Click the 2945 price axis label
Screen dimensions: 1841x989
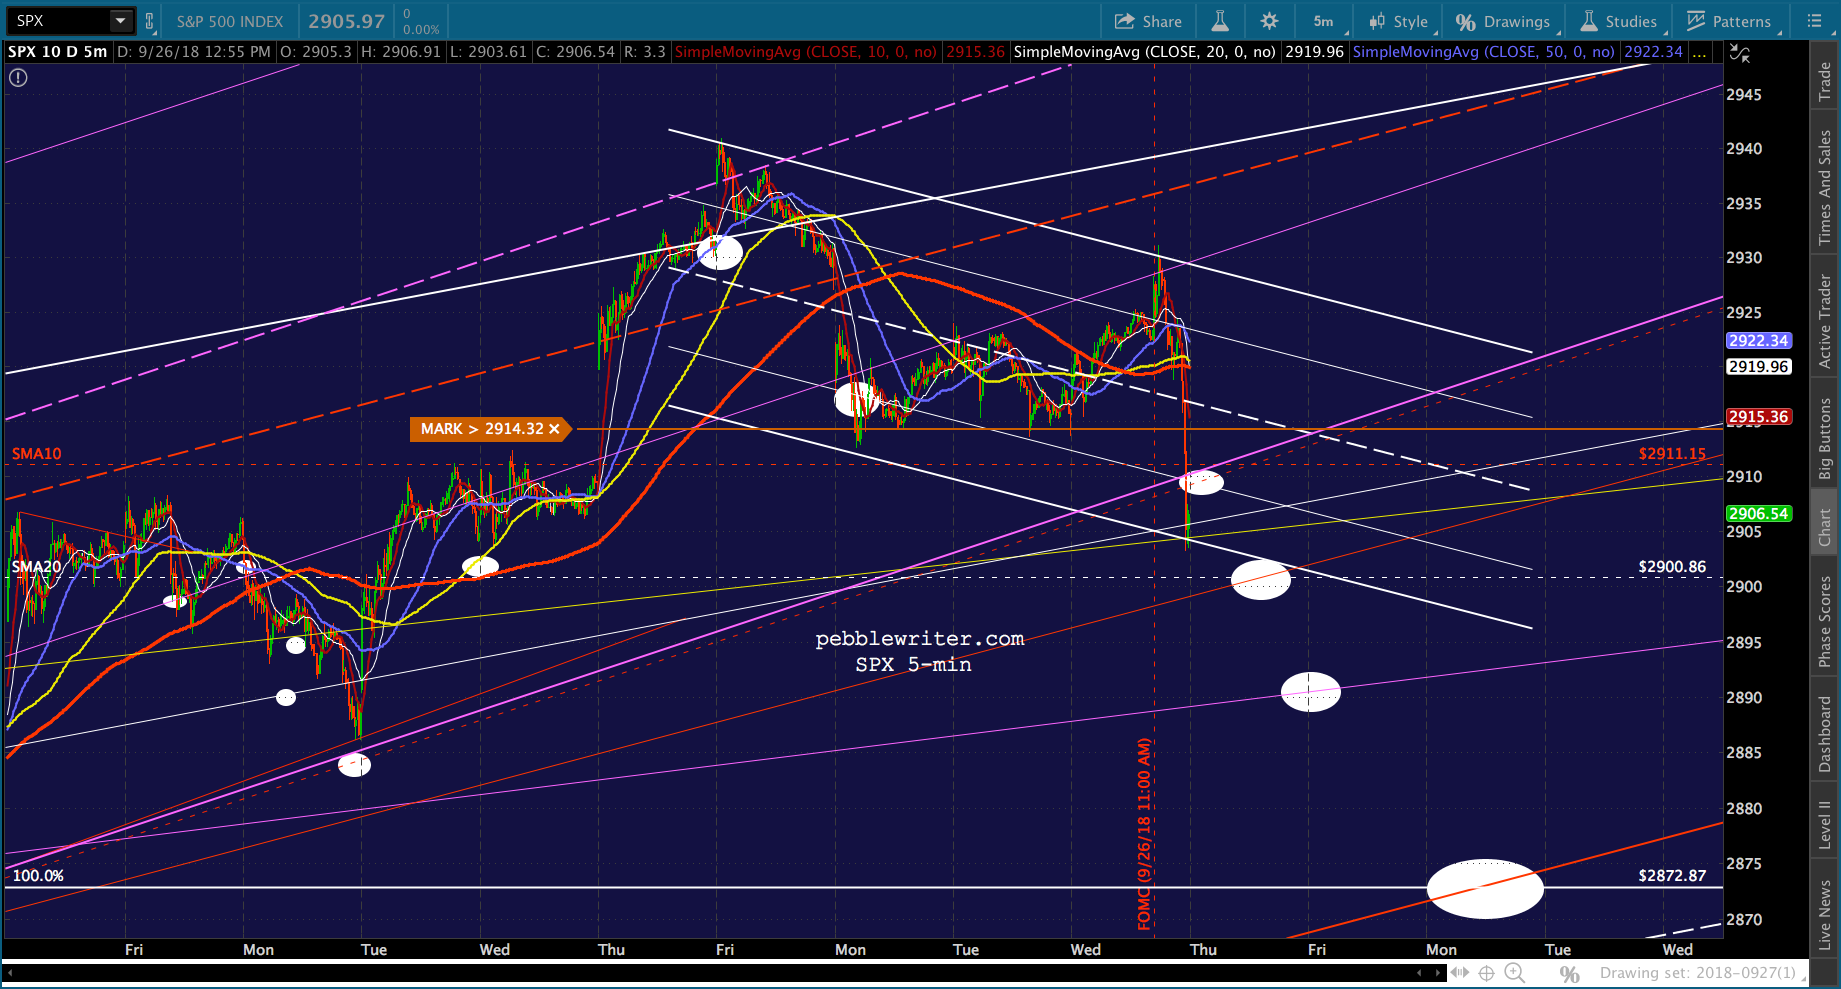click(x=1744, y=95)
